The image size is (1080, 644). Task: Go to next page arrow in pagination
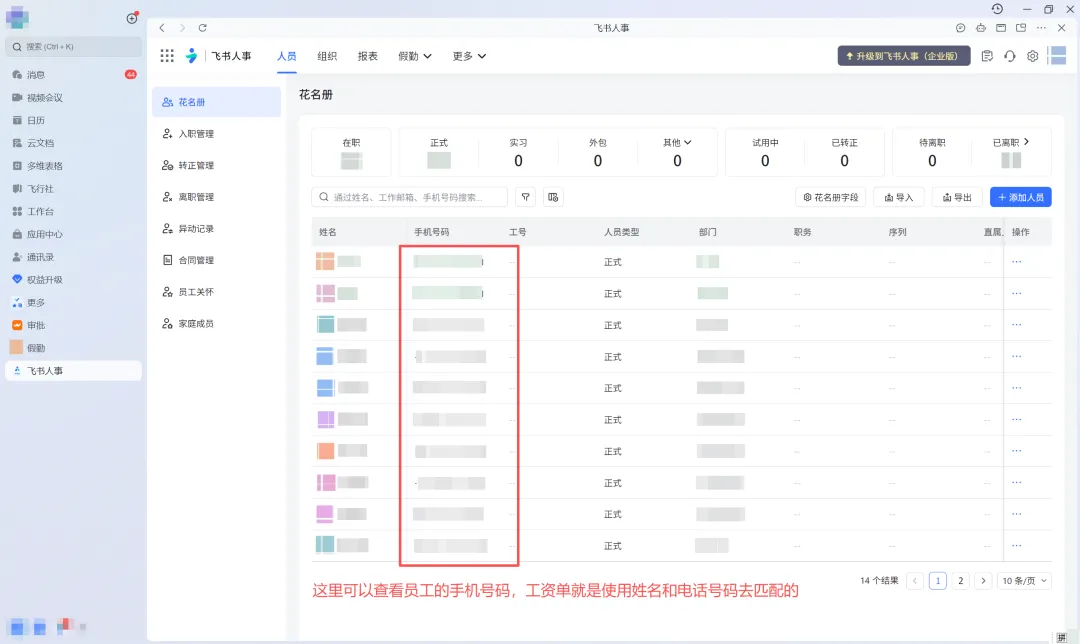[983, 581]
